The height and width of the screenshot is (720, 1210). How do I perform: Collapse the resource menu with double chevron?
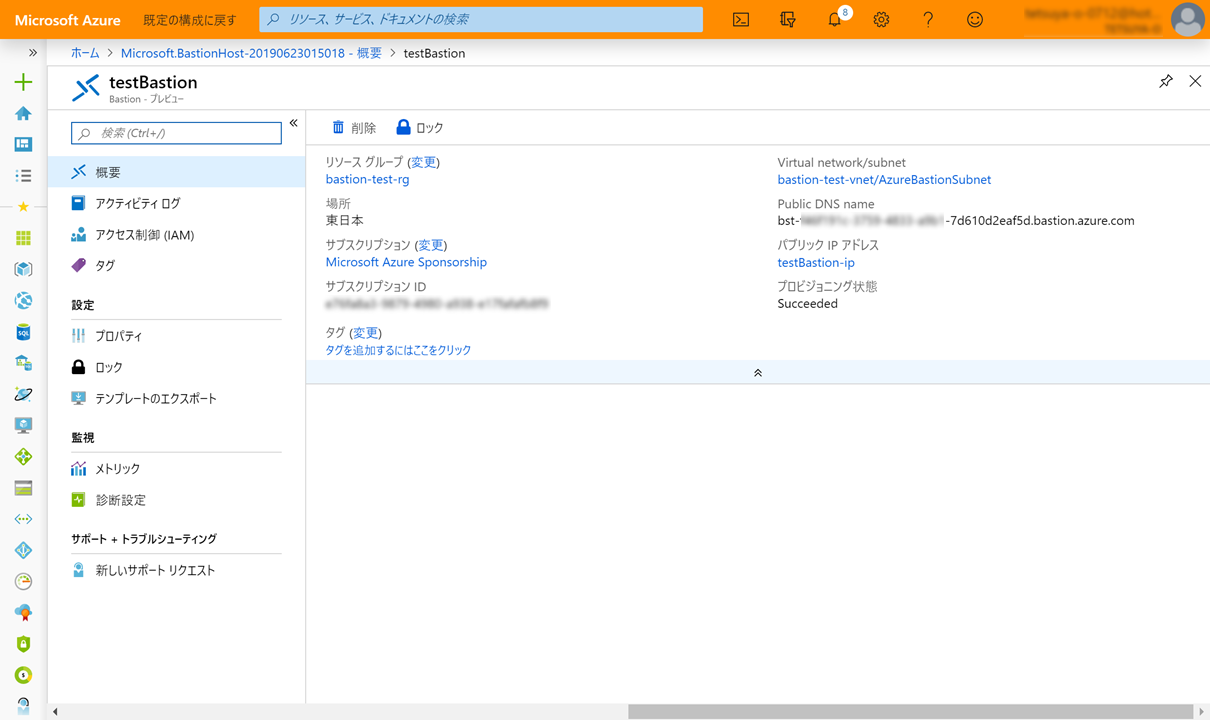click(293, 123)
